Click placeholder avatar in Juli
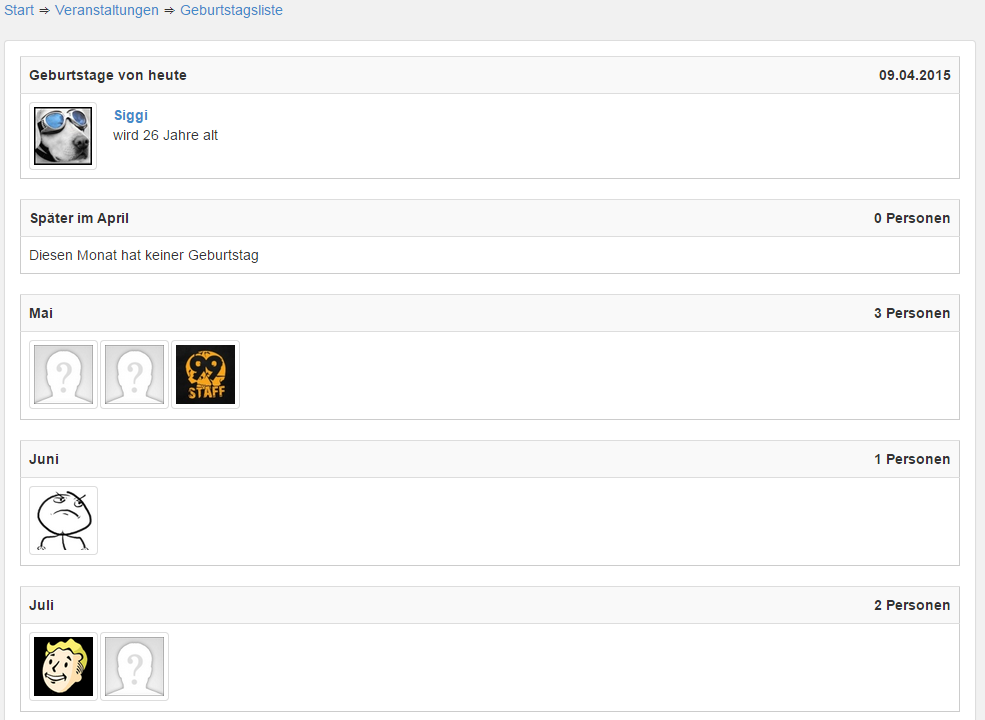The width and height of the screenshot is (985, 720). 134,667
